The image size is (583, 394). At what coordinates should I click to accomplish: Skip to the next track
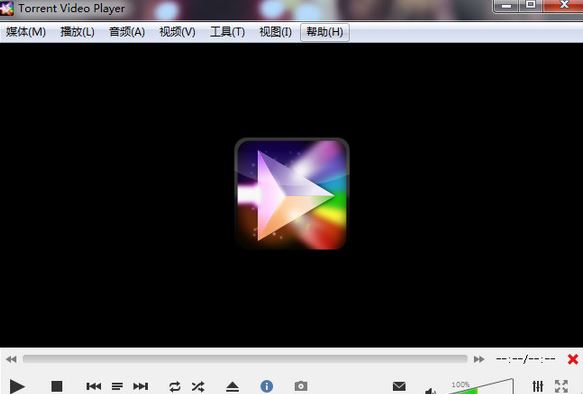141,387
